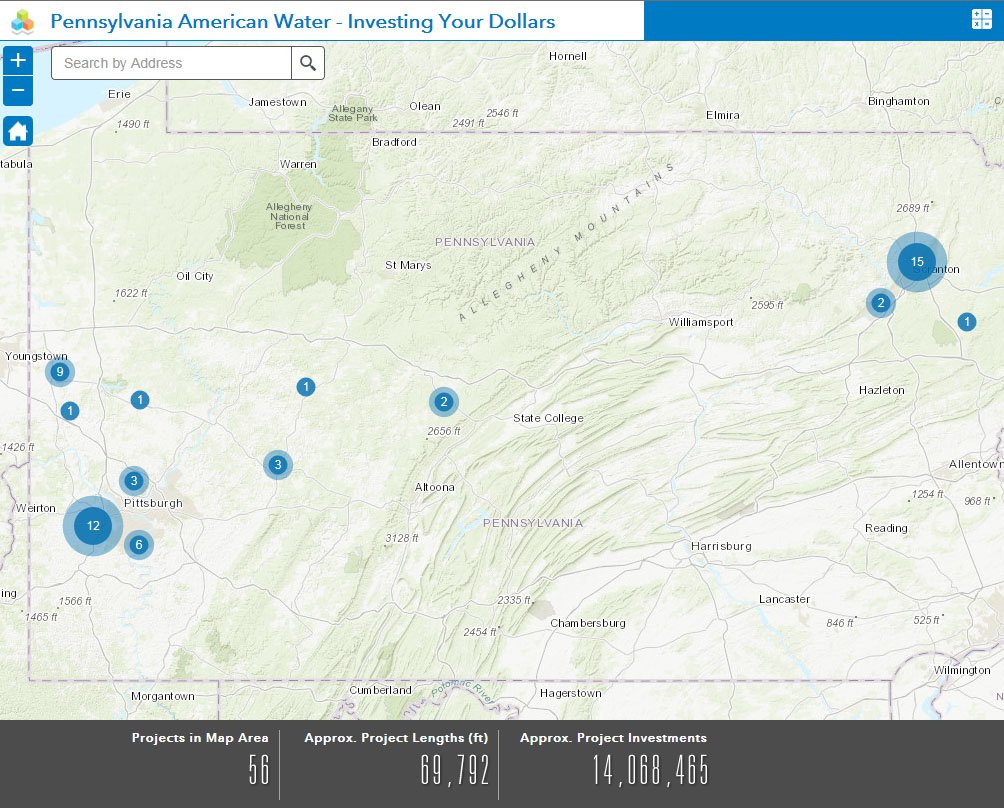Click the zoom in plus icon
Image resolution: width=1004 pixels, height=808 pixels.
point(17,60)
